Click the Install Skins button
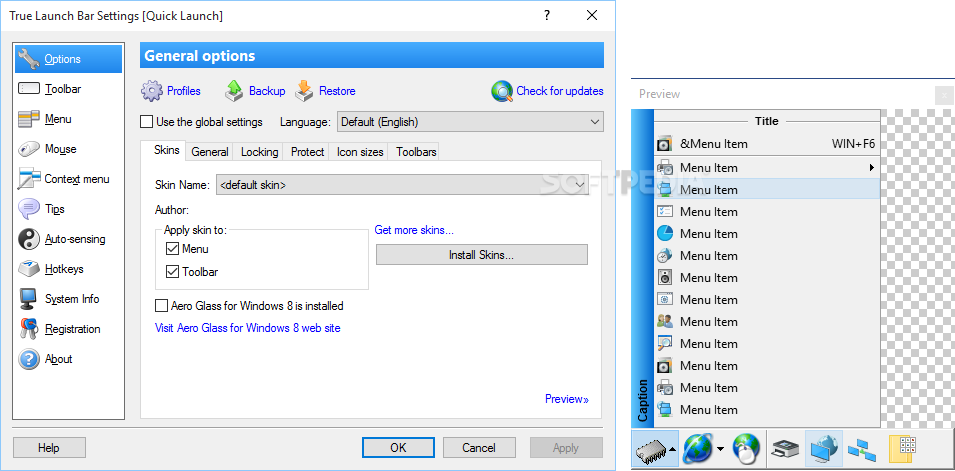 click(482, 255)
